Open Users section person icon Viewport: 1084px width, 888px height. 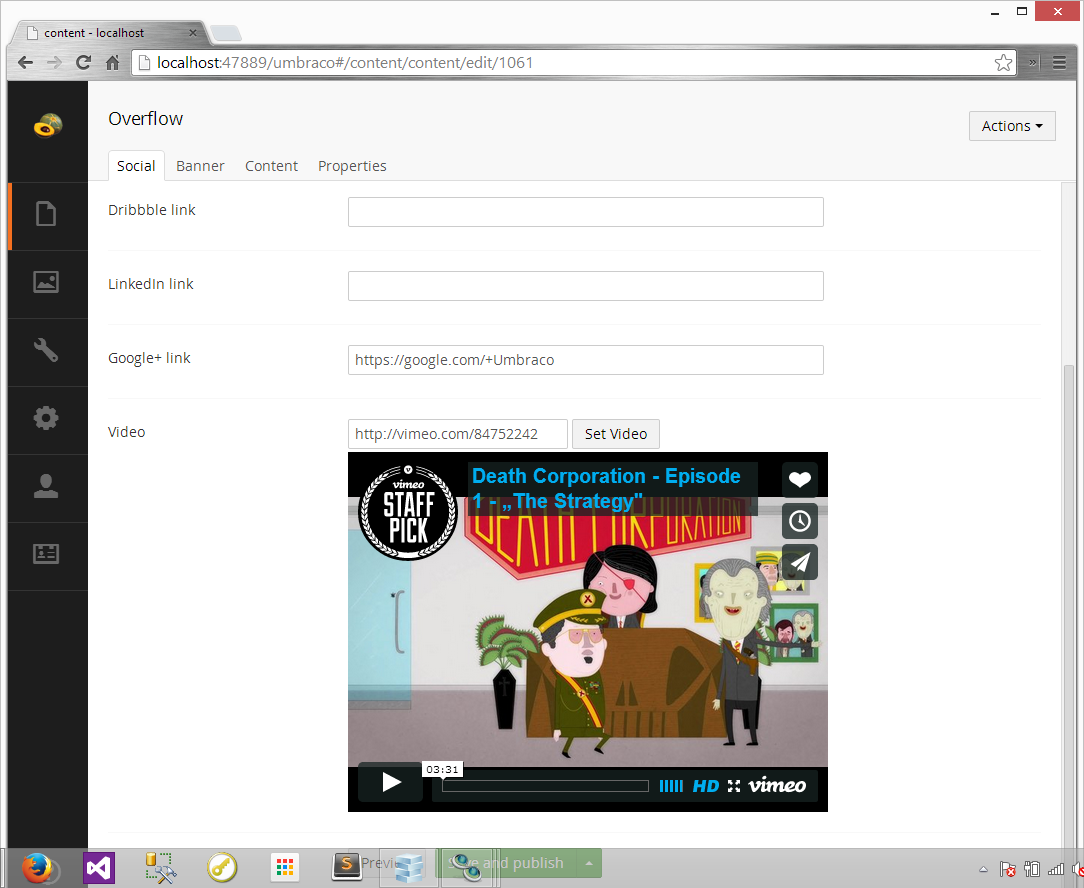coord(46,486)
